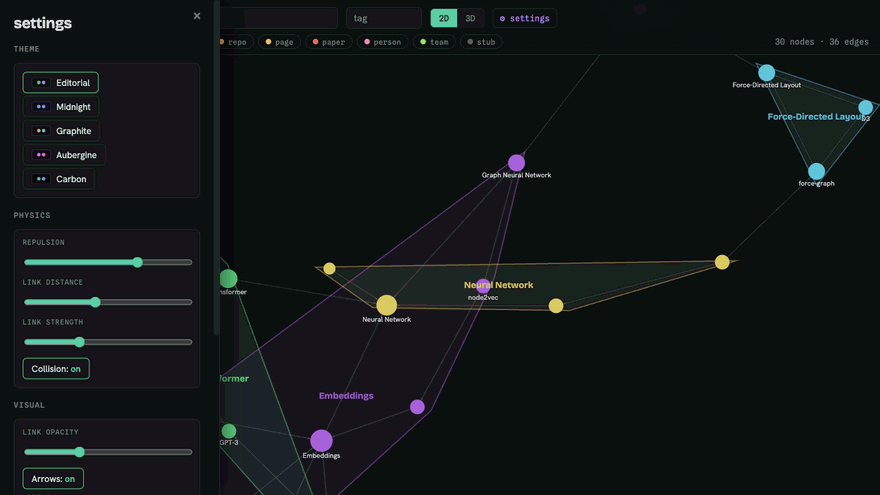
Task: Toggle the repo type filter chip
Action: click(x=236, y=42)
